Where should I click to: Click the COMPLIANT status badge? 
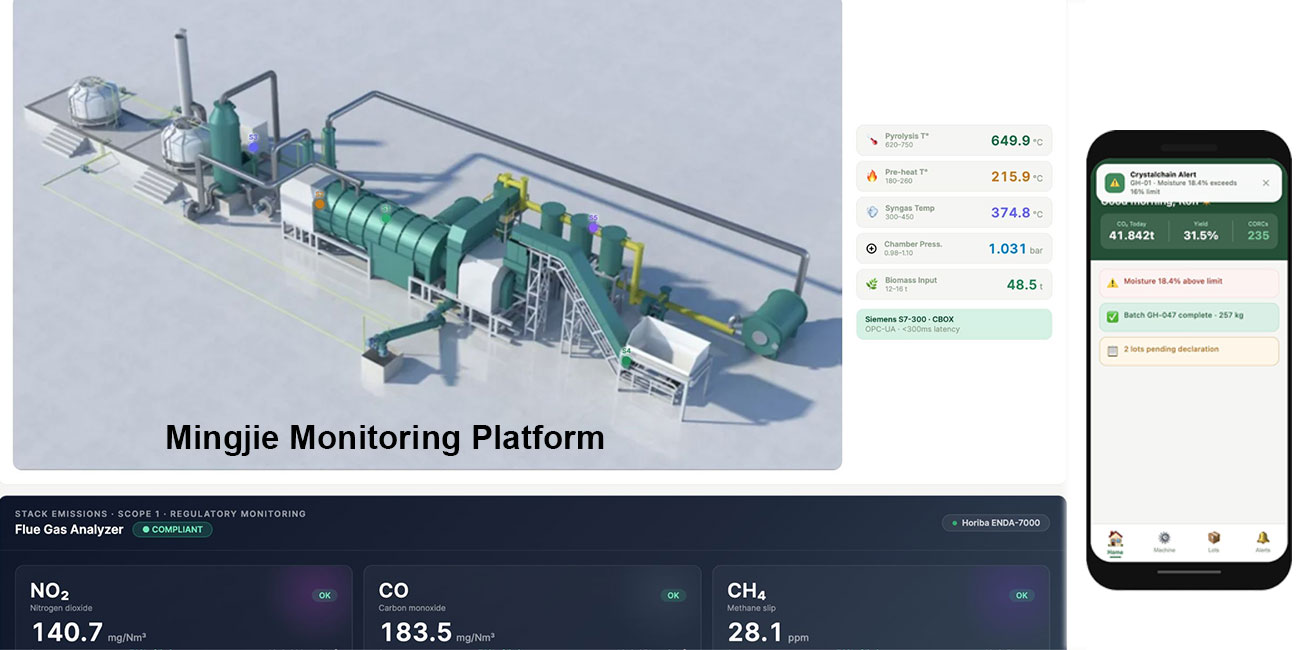[x=172, y=530]
